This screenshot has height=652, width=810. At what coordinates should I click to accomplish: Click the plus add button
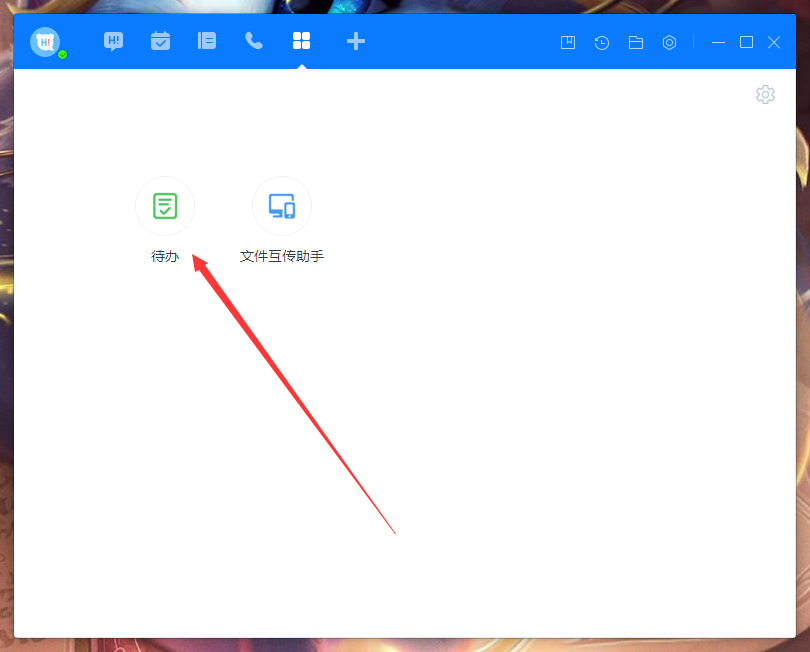355,41
